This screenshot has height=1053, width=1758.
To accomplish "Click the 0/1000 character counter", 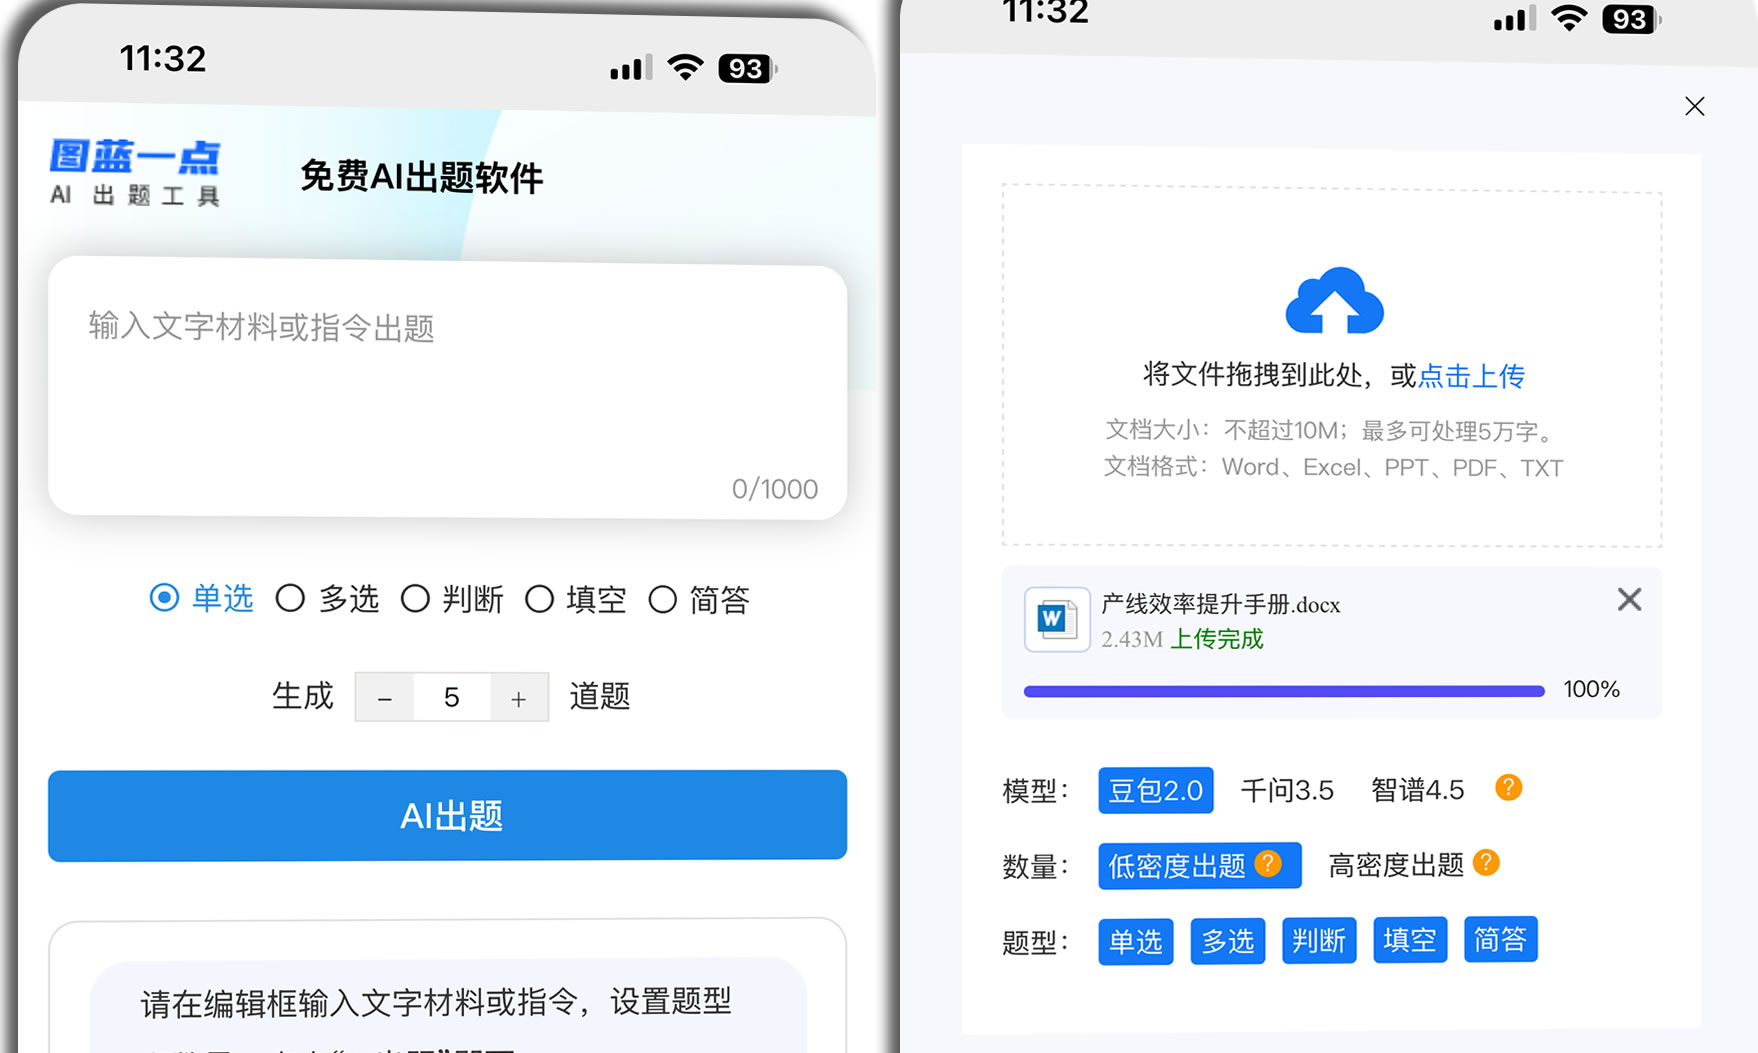I will 775,489.
